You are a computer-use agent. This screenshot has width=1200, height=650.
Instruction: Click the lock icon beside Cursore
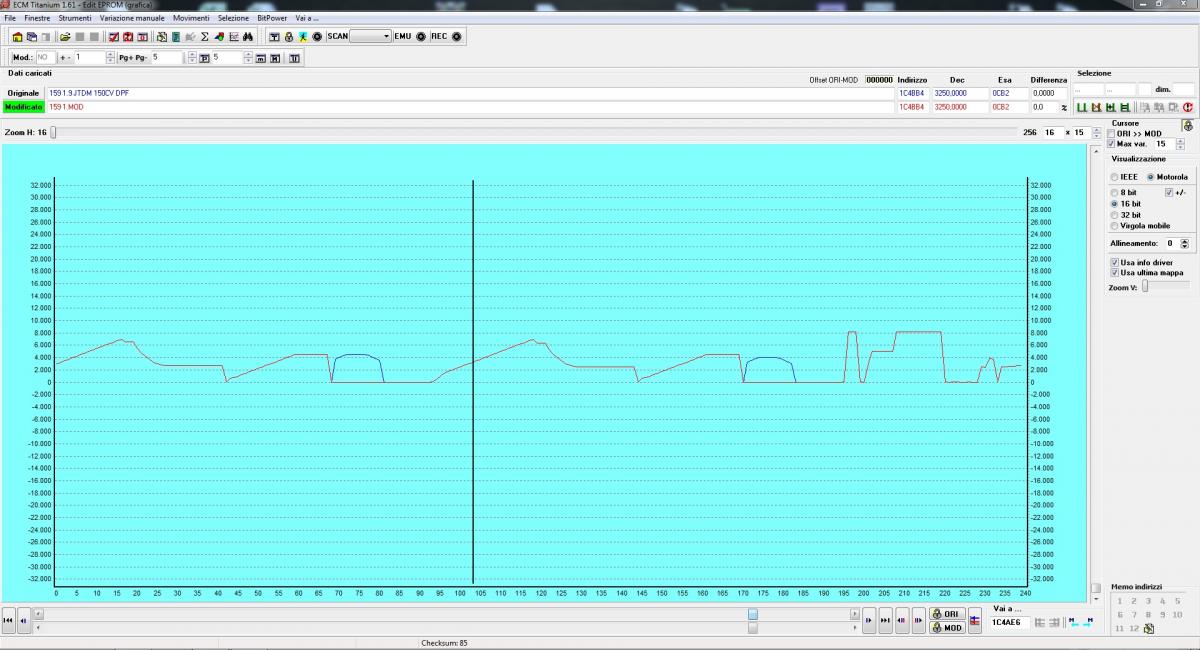1187,125
